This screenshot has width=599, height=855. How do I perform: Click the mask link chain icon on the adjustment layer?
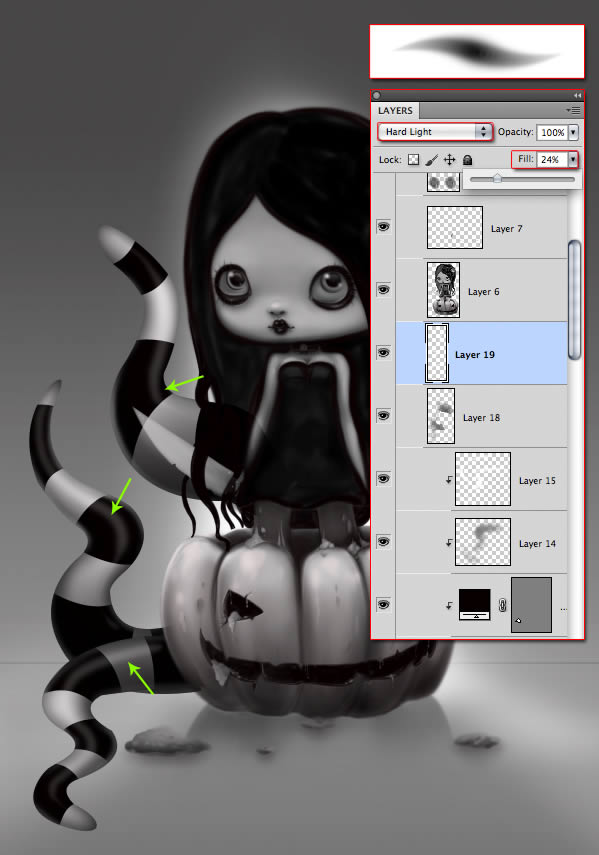click(502, 605)
